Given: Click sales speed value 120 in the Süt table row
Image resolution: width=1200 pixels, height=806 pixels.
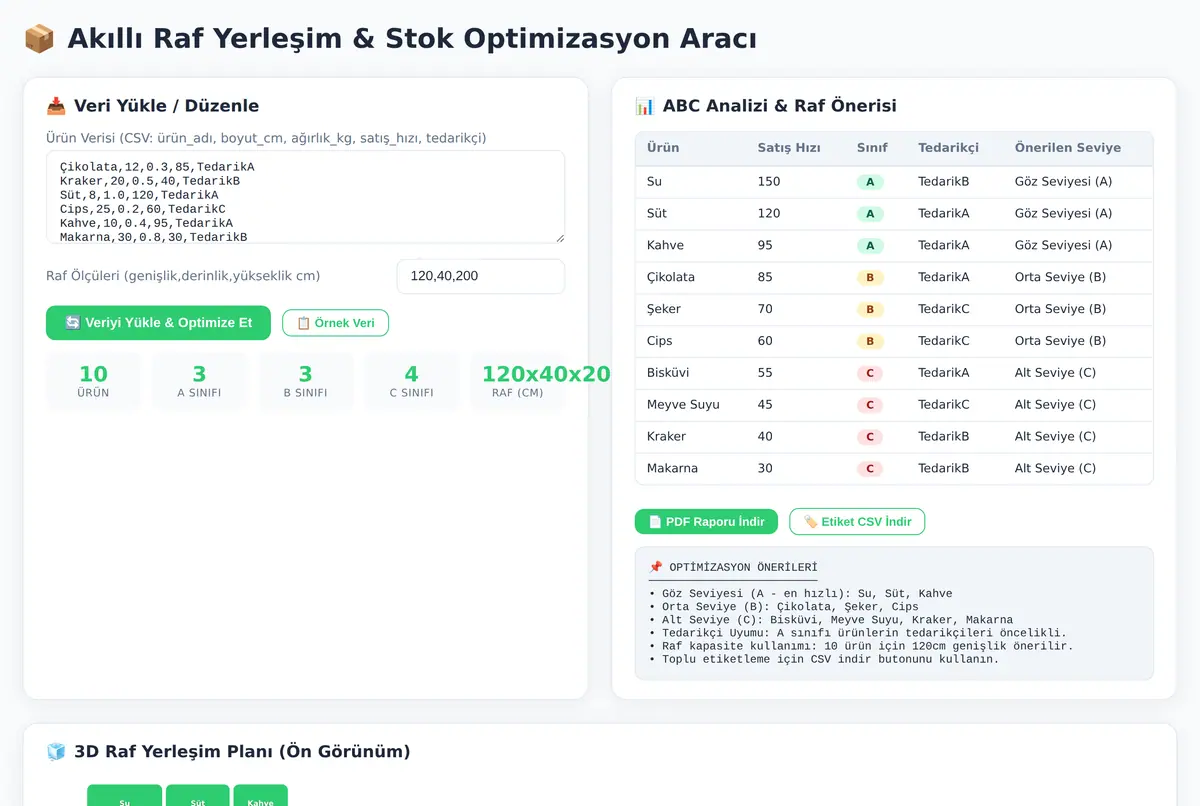Looking at the screenshot, I should coord(769,214).
